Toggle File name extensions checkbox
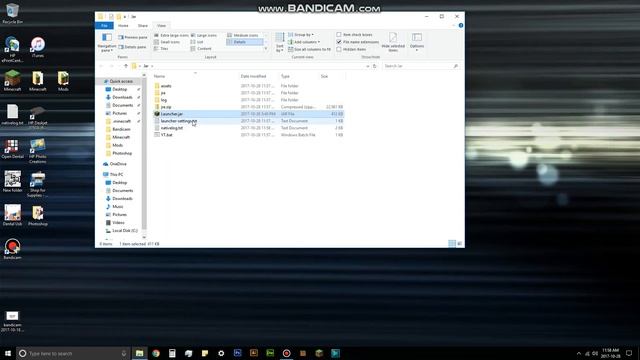640x360 pixels. (x=358, y=42)
